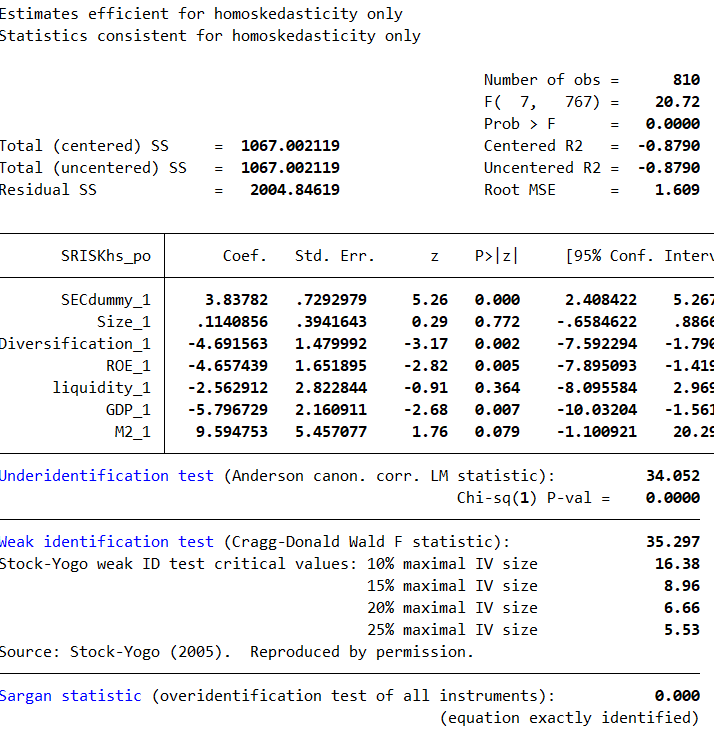
Task: Select 25% maximal IV size value 5.53
Action: pos(682,630)
